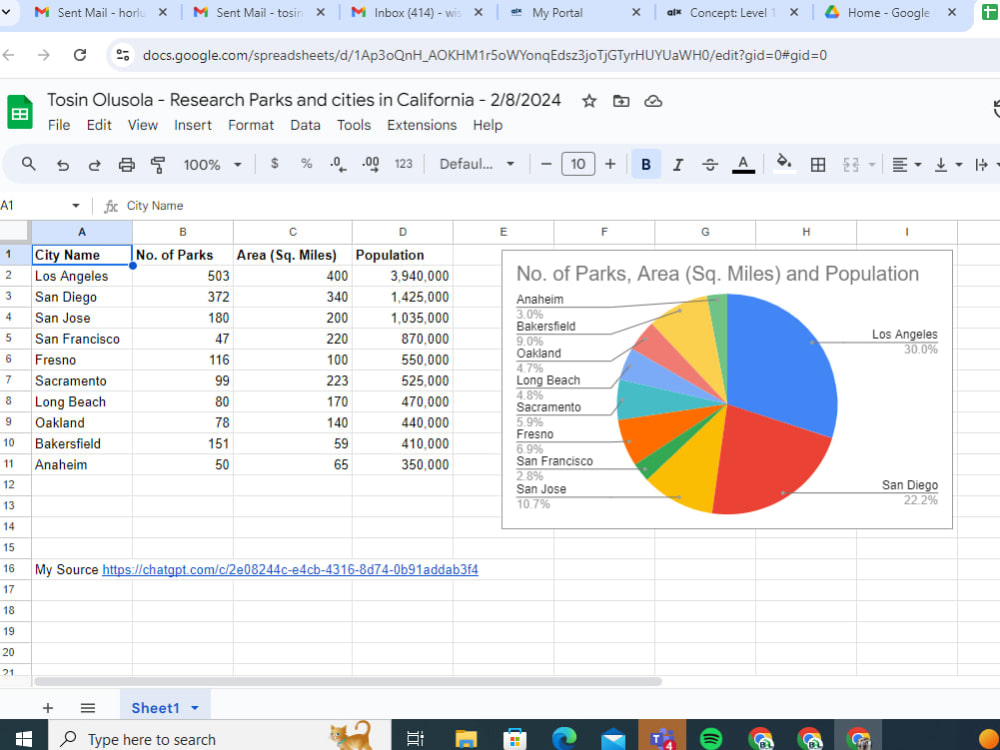Viewport: 1000px width, 750px height.
Task: Open the Insert menu
Action: [x=193, y=125]
